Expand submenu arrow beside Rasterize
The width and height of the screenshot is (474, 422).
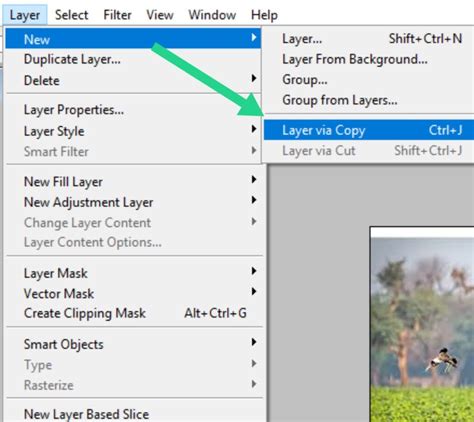click(x=254, y=384)
